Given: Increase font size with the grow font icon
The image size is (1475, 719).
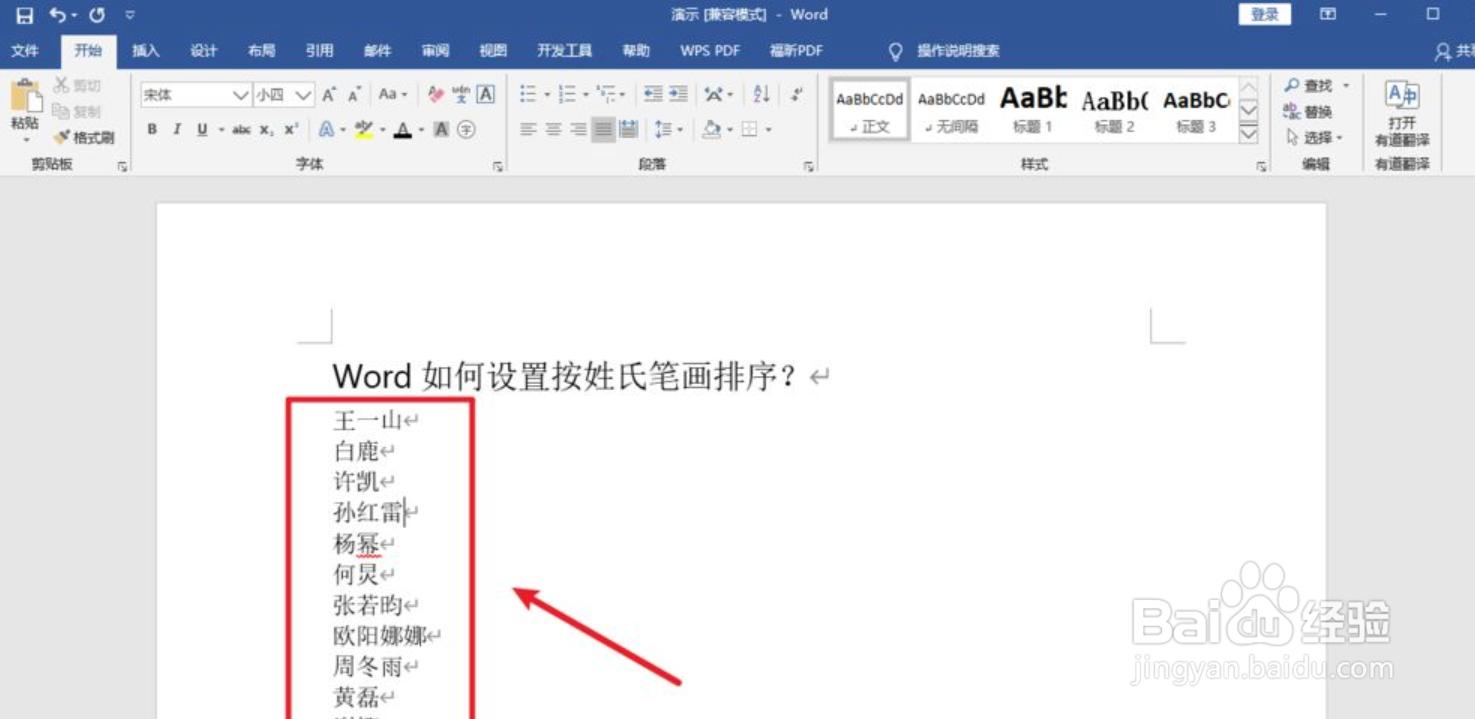Looking at the screenshot, I should point(329,95).
